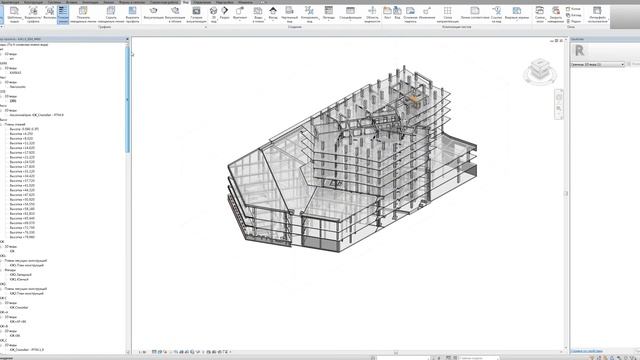Start Render (Визуализация) teapot tool
Image resolution: width=640 pixels, height=360 pixels.
(153, 14)
